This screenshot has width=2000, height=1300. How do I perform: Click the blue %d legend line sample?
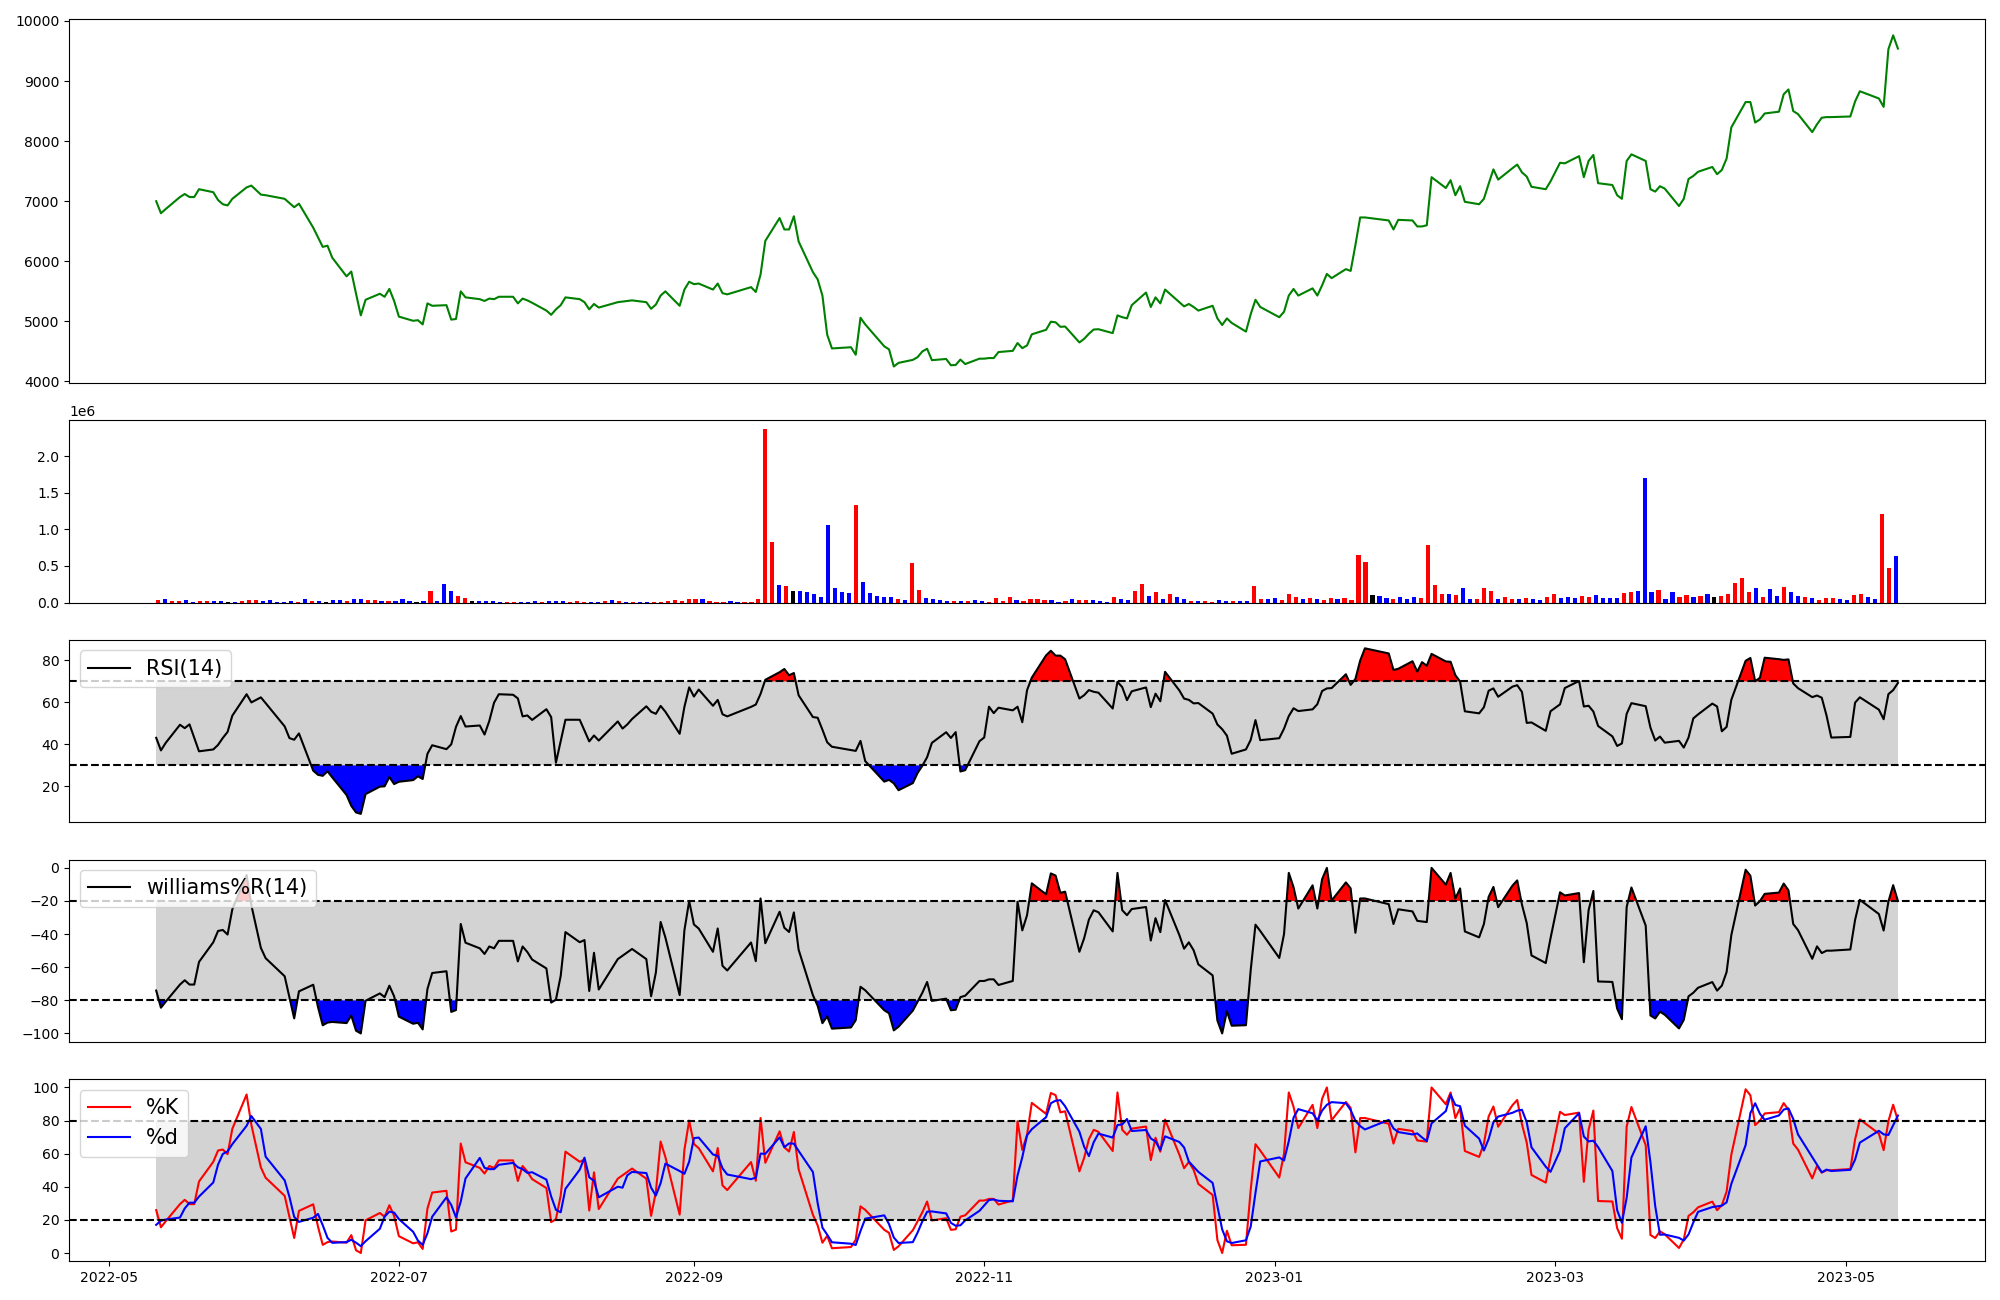click(109, 1137)
